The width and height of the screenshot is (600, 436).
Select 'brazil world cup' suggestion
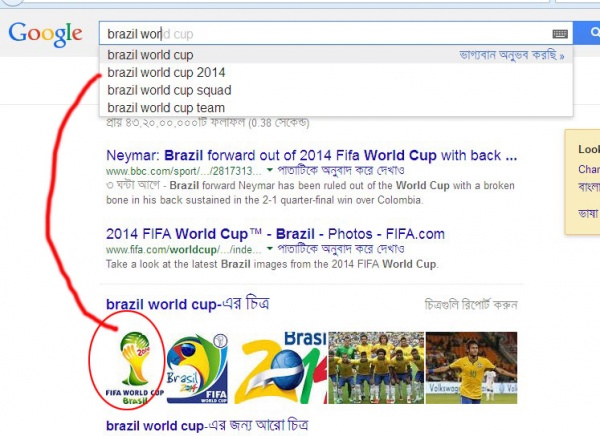(x=150, y=55)
